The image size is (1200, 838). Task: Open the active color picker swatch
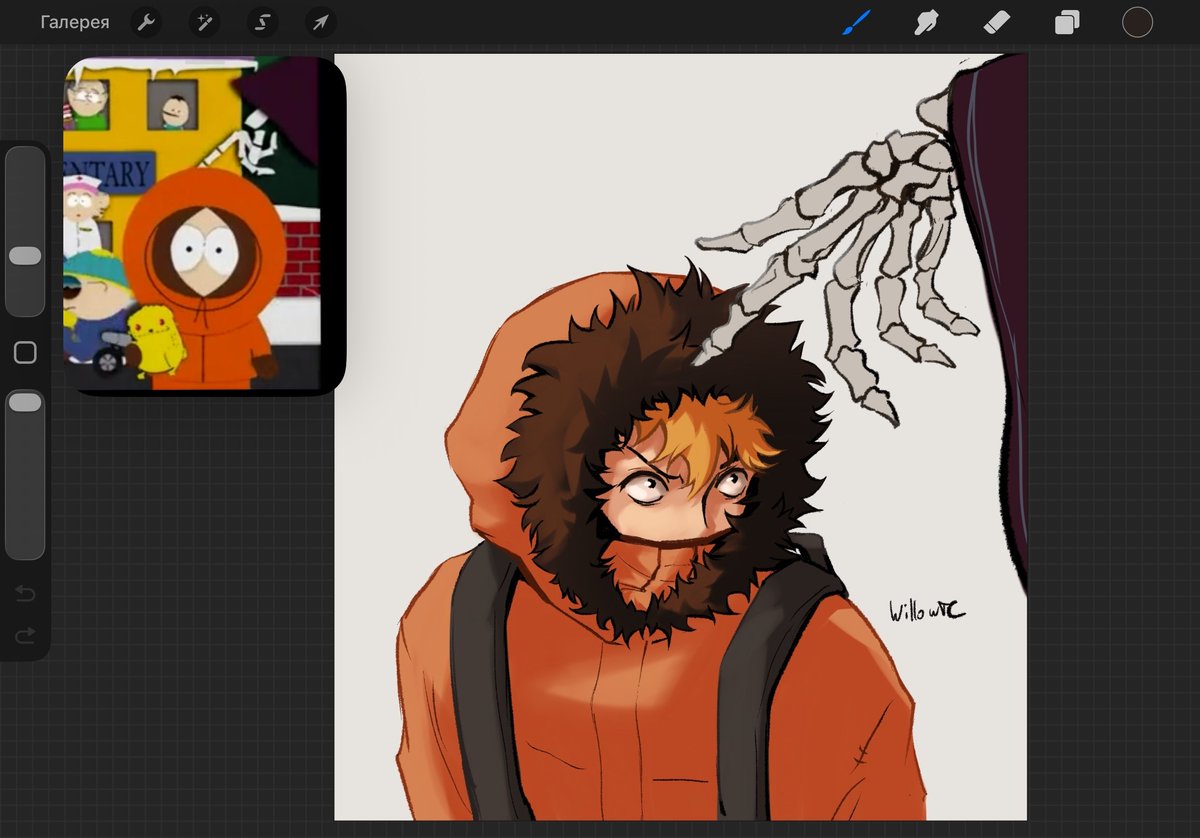[1137, 22]
